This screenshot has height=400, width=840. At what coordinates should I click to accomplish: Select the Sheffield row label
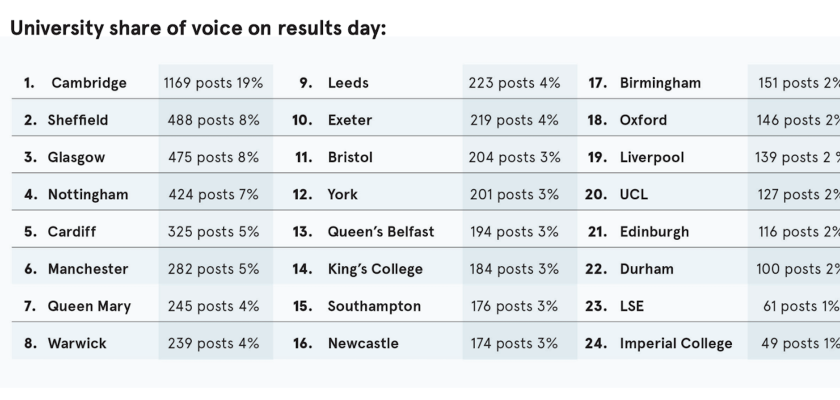pyautogui.click(x=78, y=120)
